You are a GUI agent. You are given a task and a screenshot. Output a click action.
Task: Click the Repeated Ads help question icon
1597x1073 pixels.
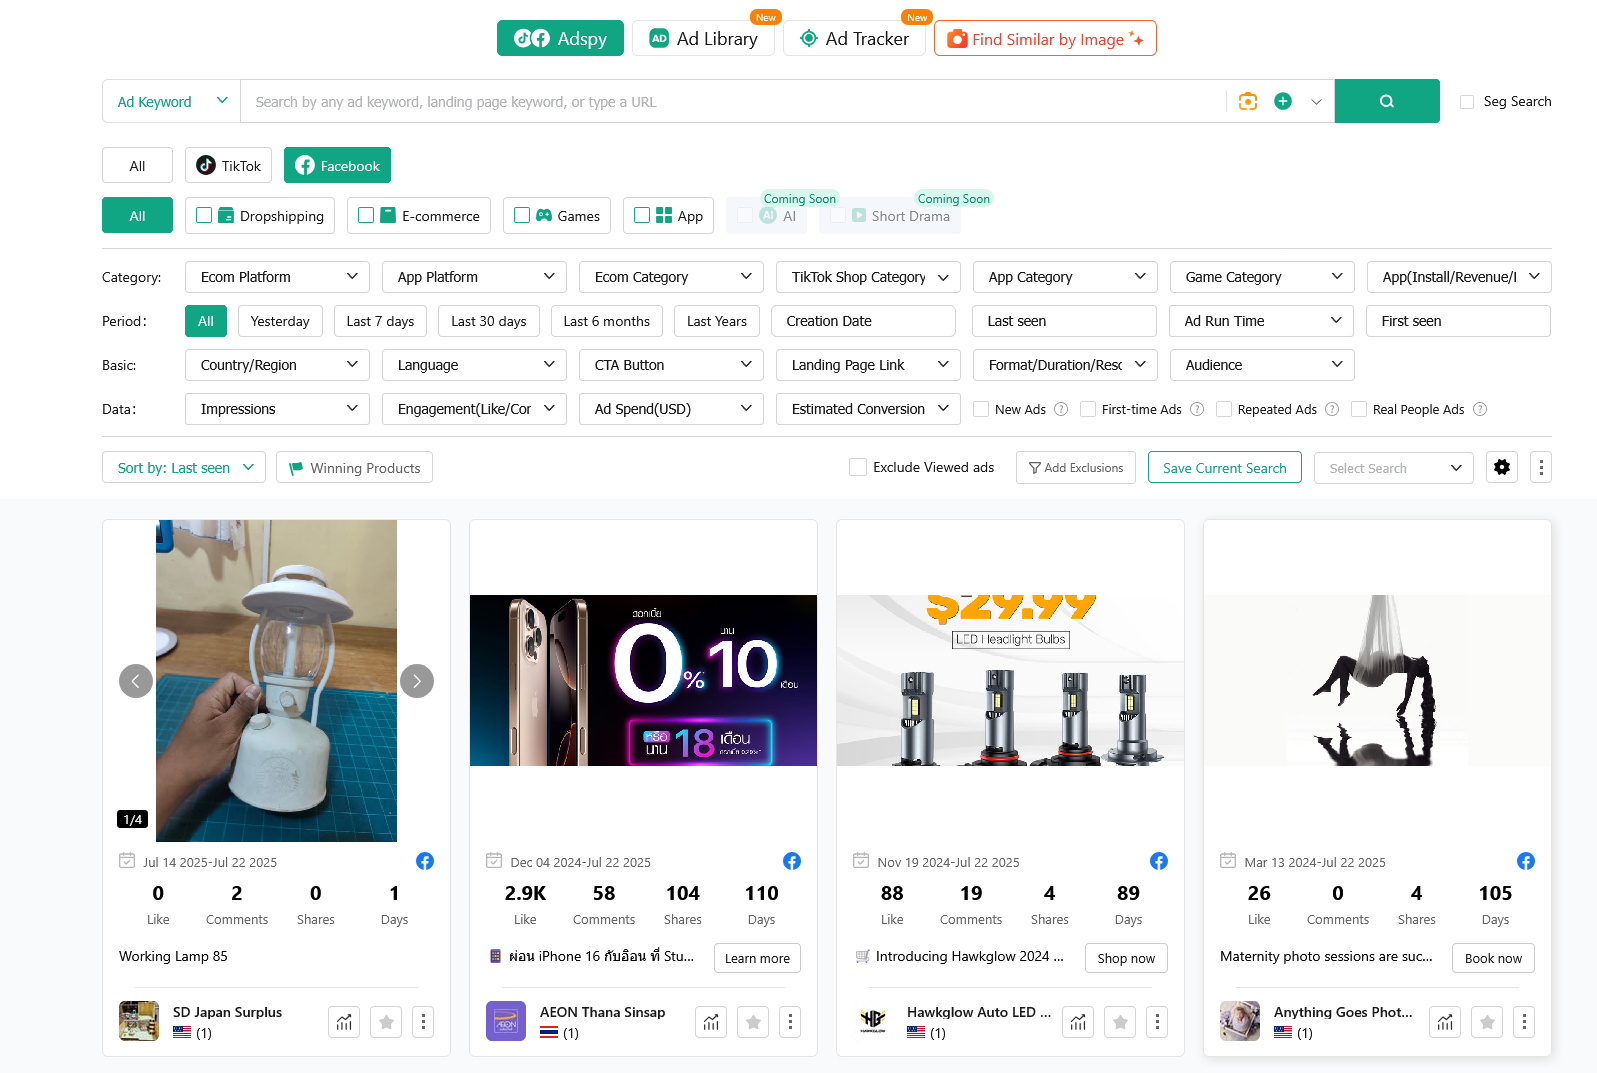point(1332,409)
